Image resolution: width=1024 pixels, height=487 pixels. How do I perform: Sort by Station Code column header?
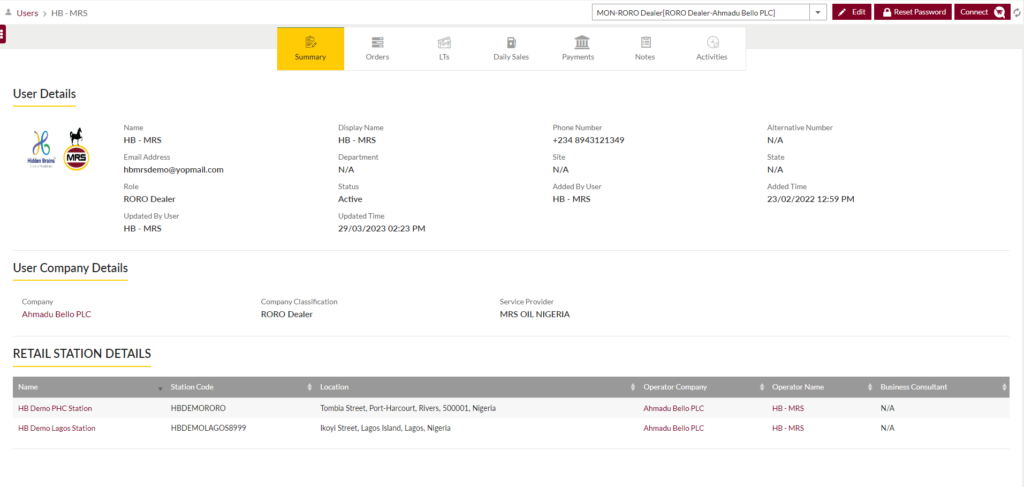[240, 387]
